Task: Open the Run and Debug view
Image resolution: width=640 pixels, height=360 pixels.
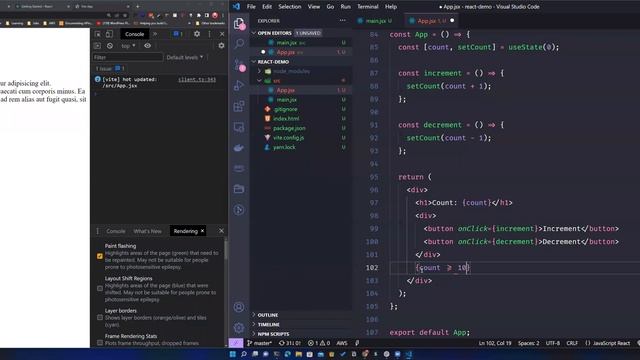Action: [239, 85]
